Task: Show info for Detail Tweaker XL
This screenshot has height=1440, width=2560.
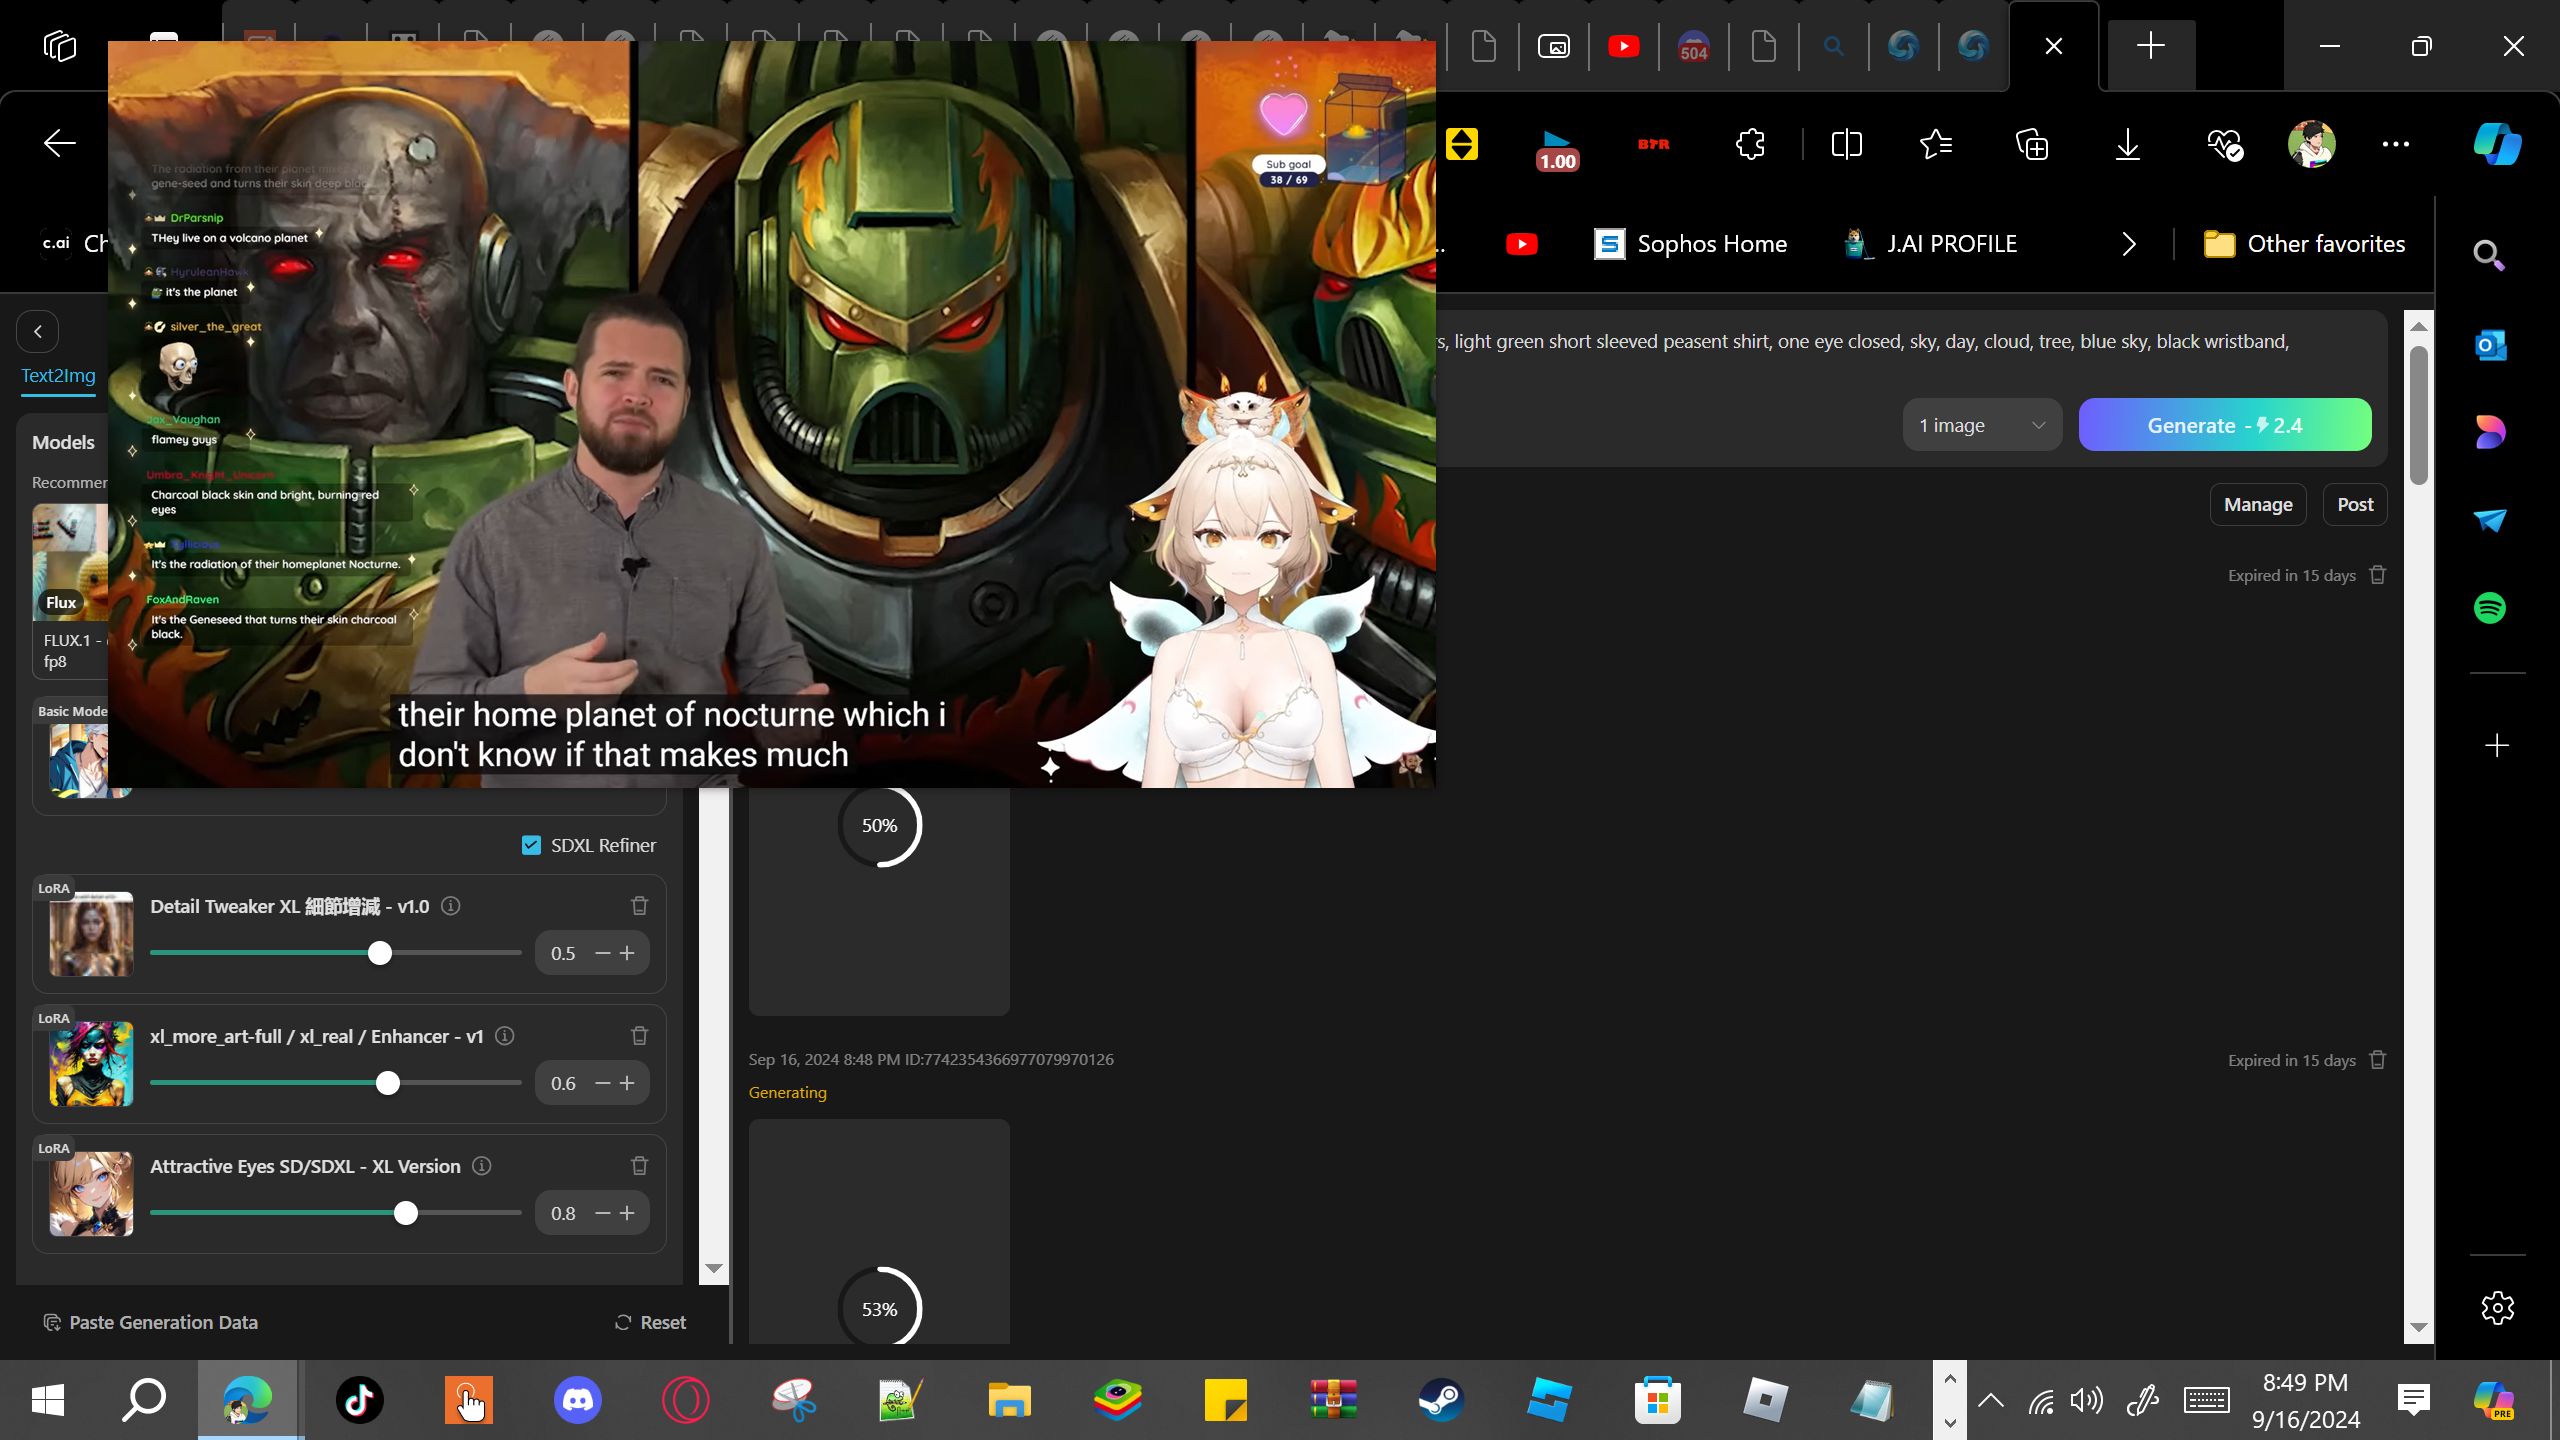Action: [x=451, y=906]
